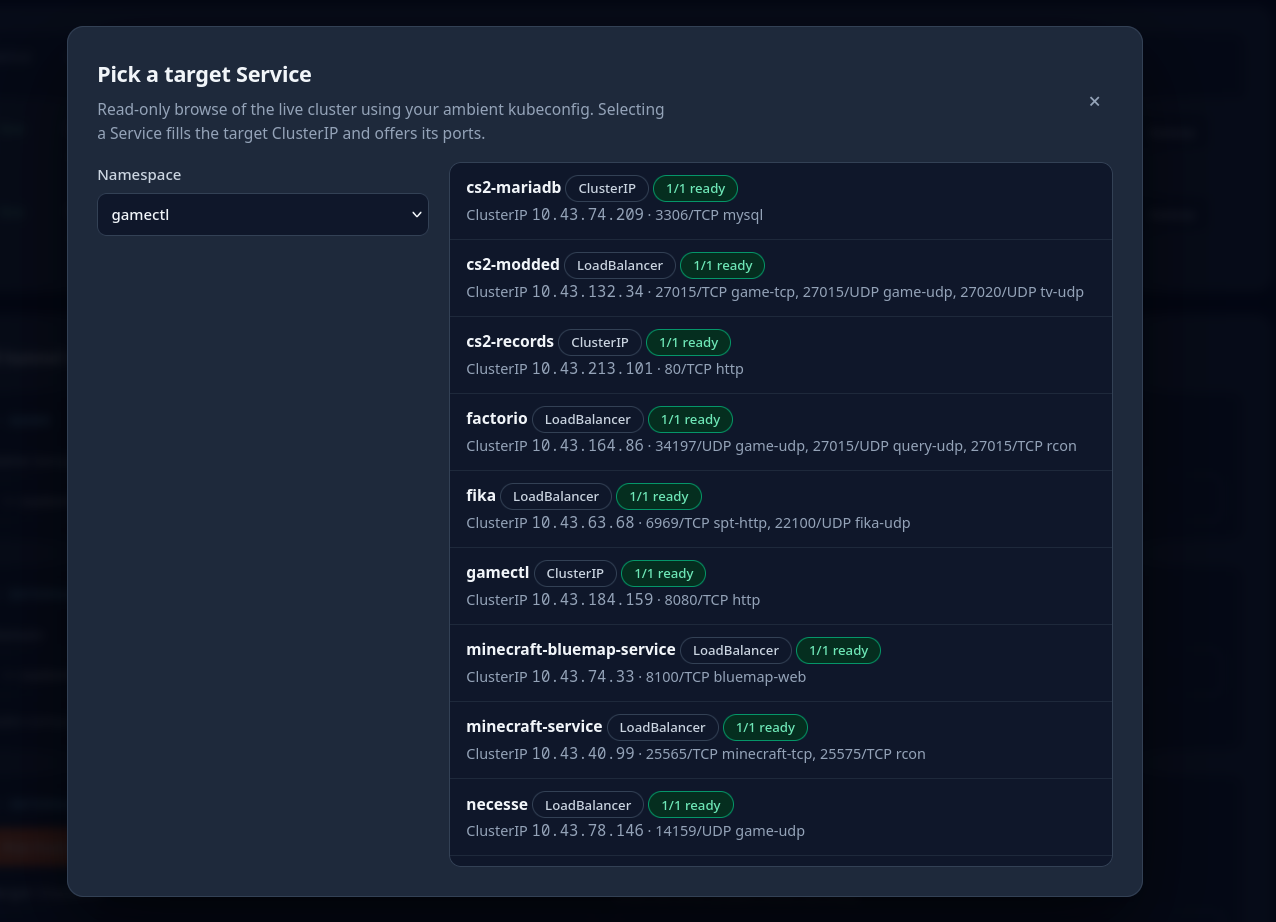Click the ClusterIP badge on cs2-records
This screenshot has width=1276, height=922.
[x=600, y=342]
